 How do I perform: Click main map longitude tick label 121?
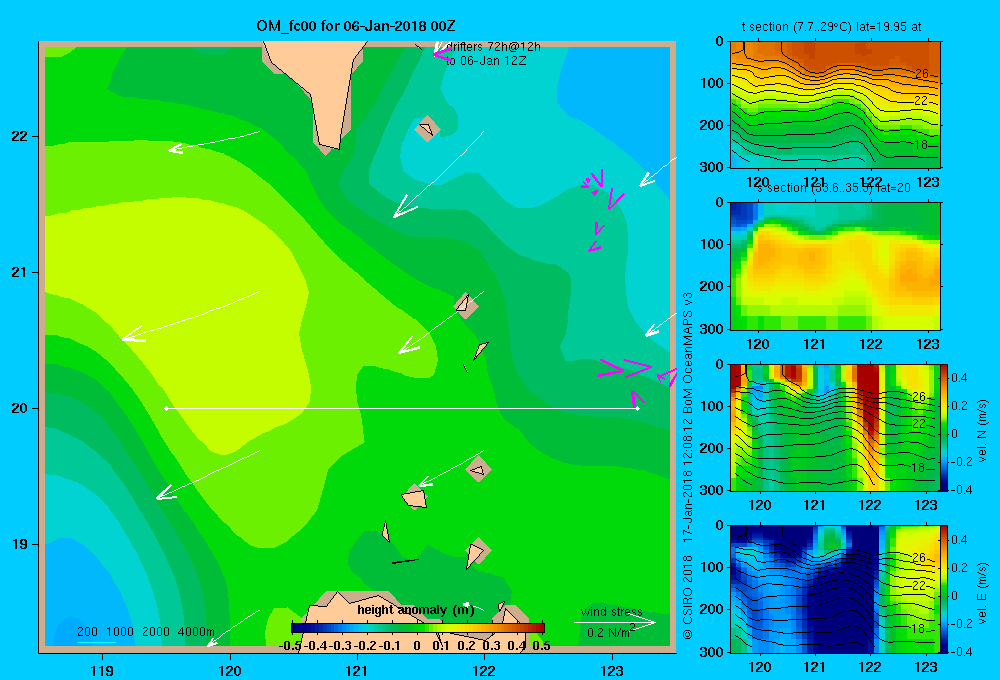tap(357, 670)
